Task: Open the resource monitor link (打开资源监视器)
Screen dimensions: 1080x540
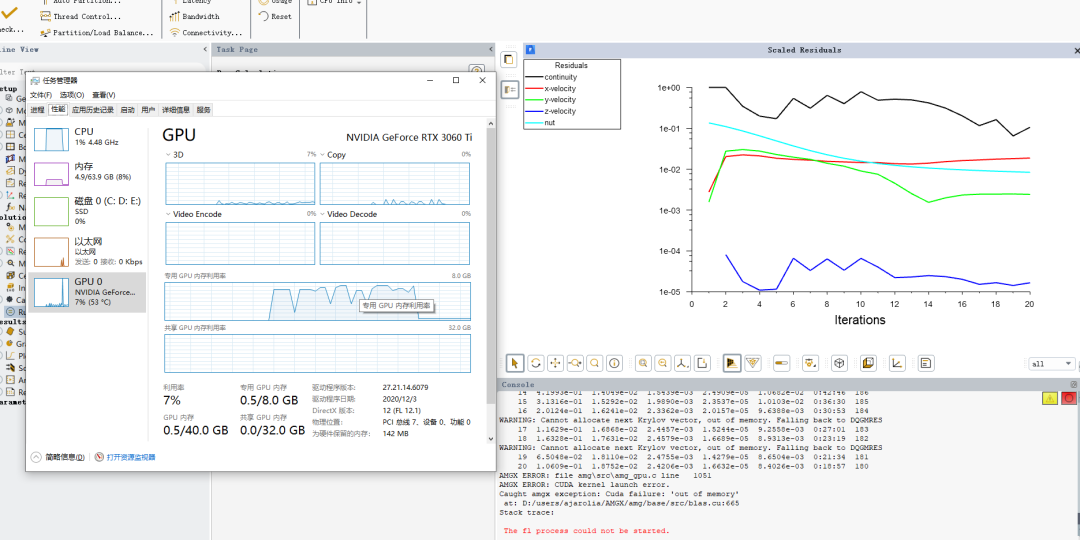Action: pyautogui.click(x=130, y=457)
